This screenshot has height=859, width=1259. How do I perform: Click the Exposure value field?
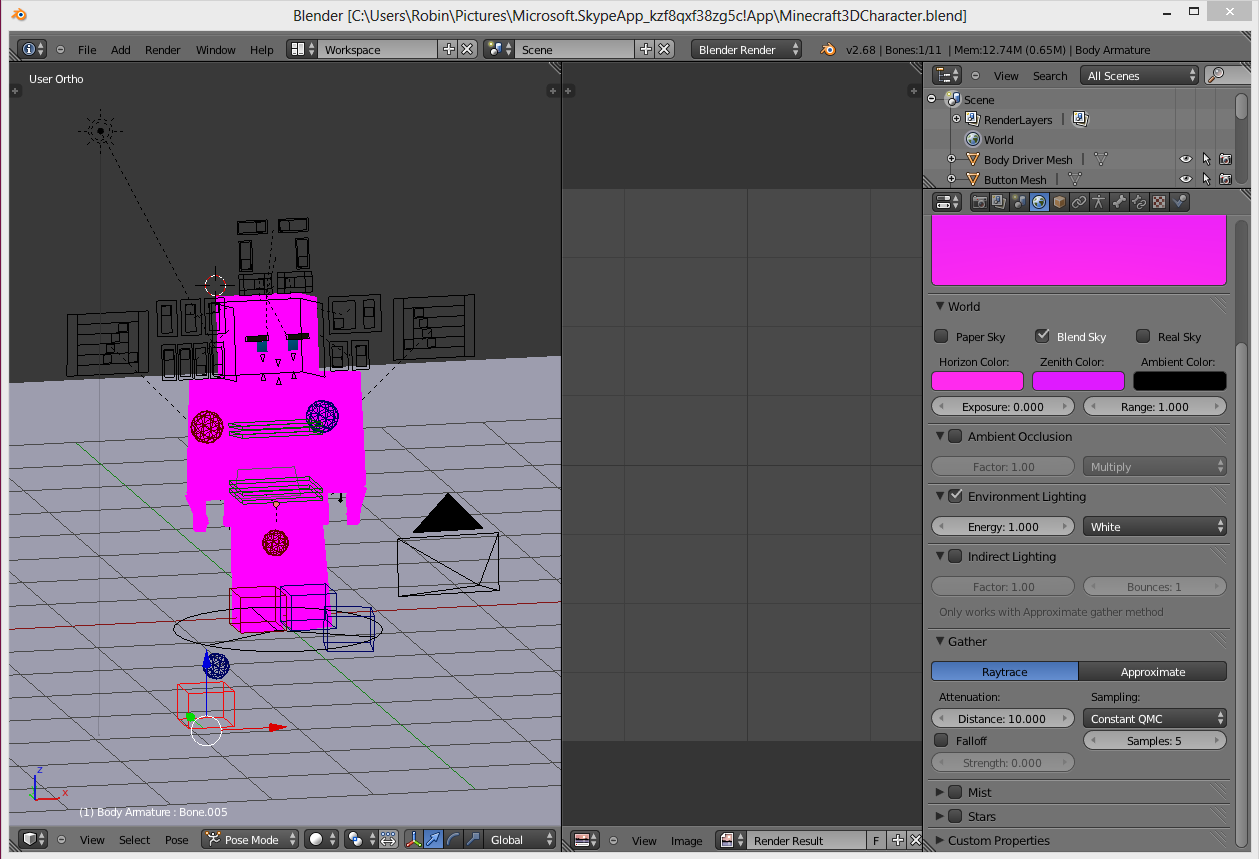point(1003,407)
